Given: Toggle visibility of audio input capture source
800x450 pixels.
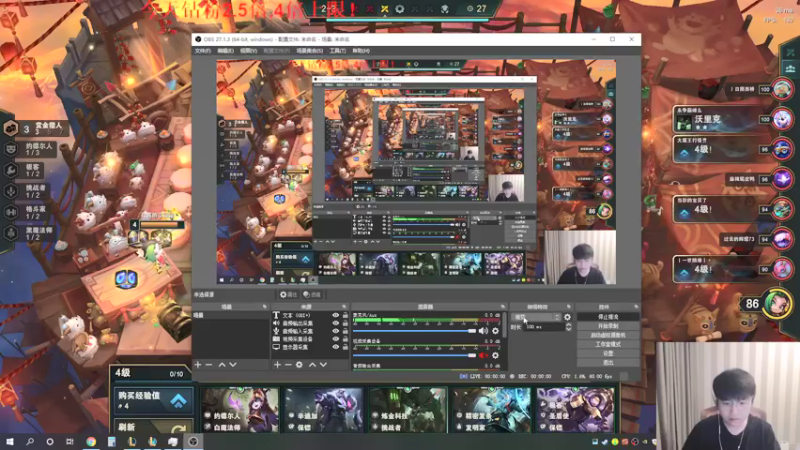Looking at the screenshot, I should [x=336, y=331].
